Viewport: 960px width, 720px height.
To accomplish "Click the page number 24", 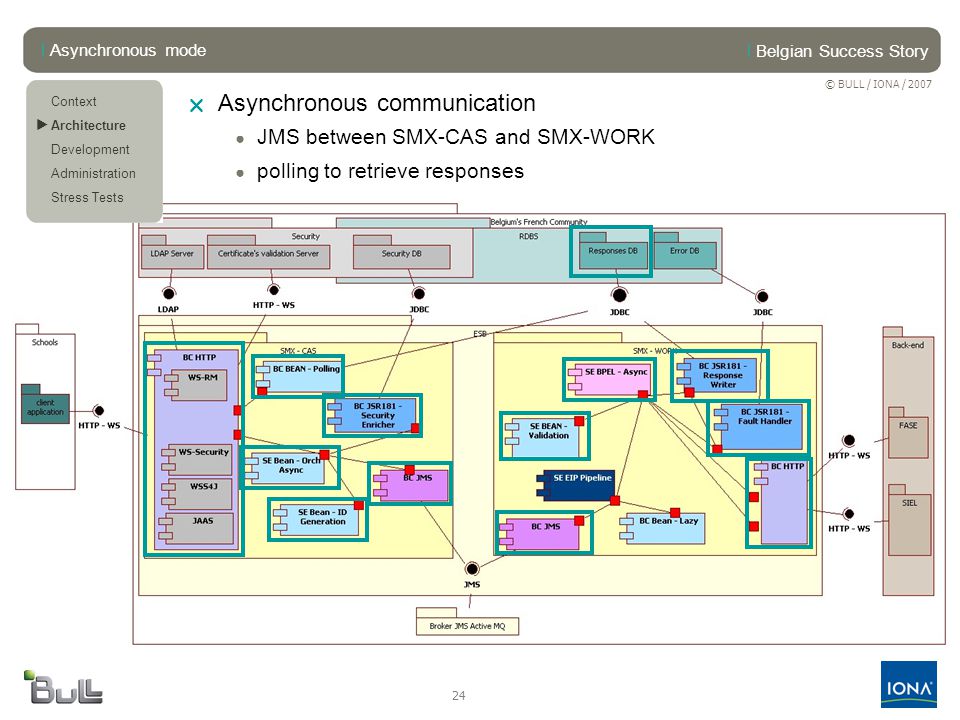I will 459,696.
